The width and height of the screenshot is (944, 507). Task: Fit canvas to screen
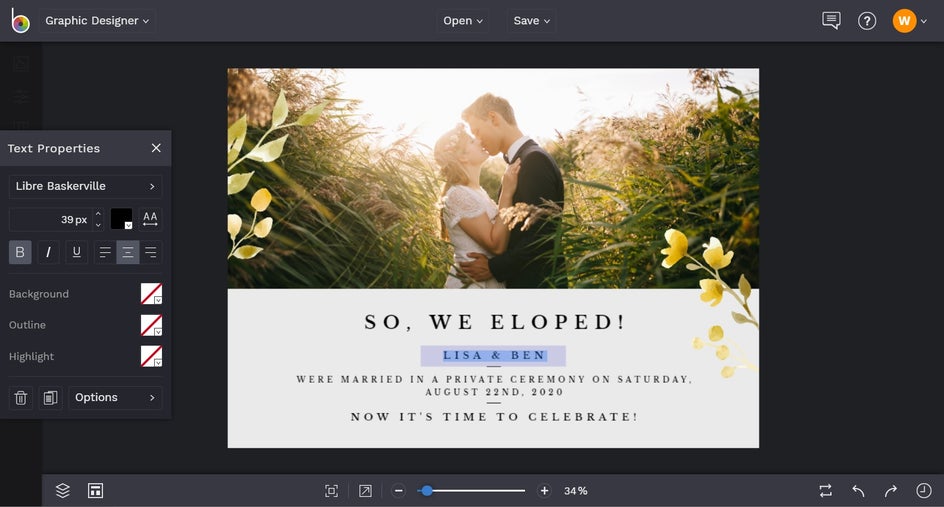(331, 491)
